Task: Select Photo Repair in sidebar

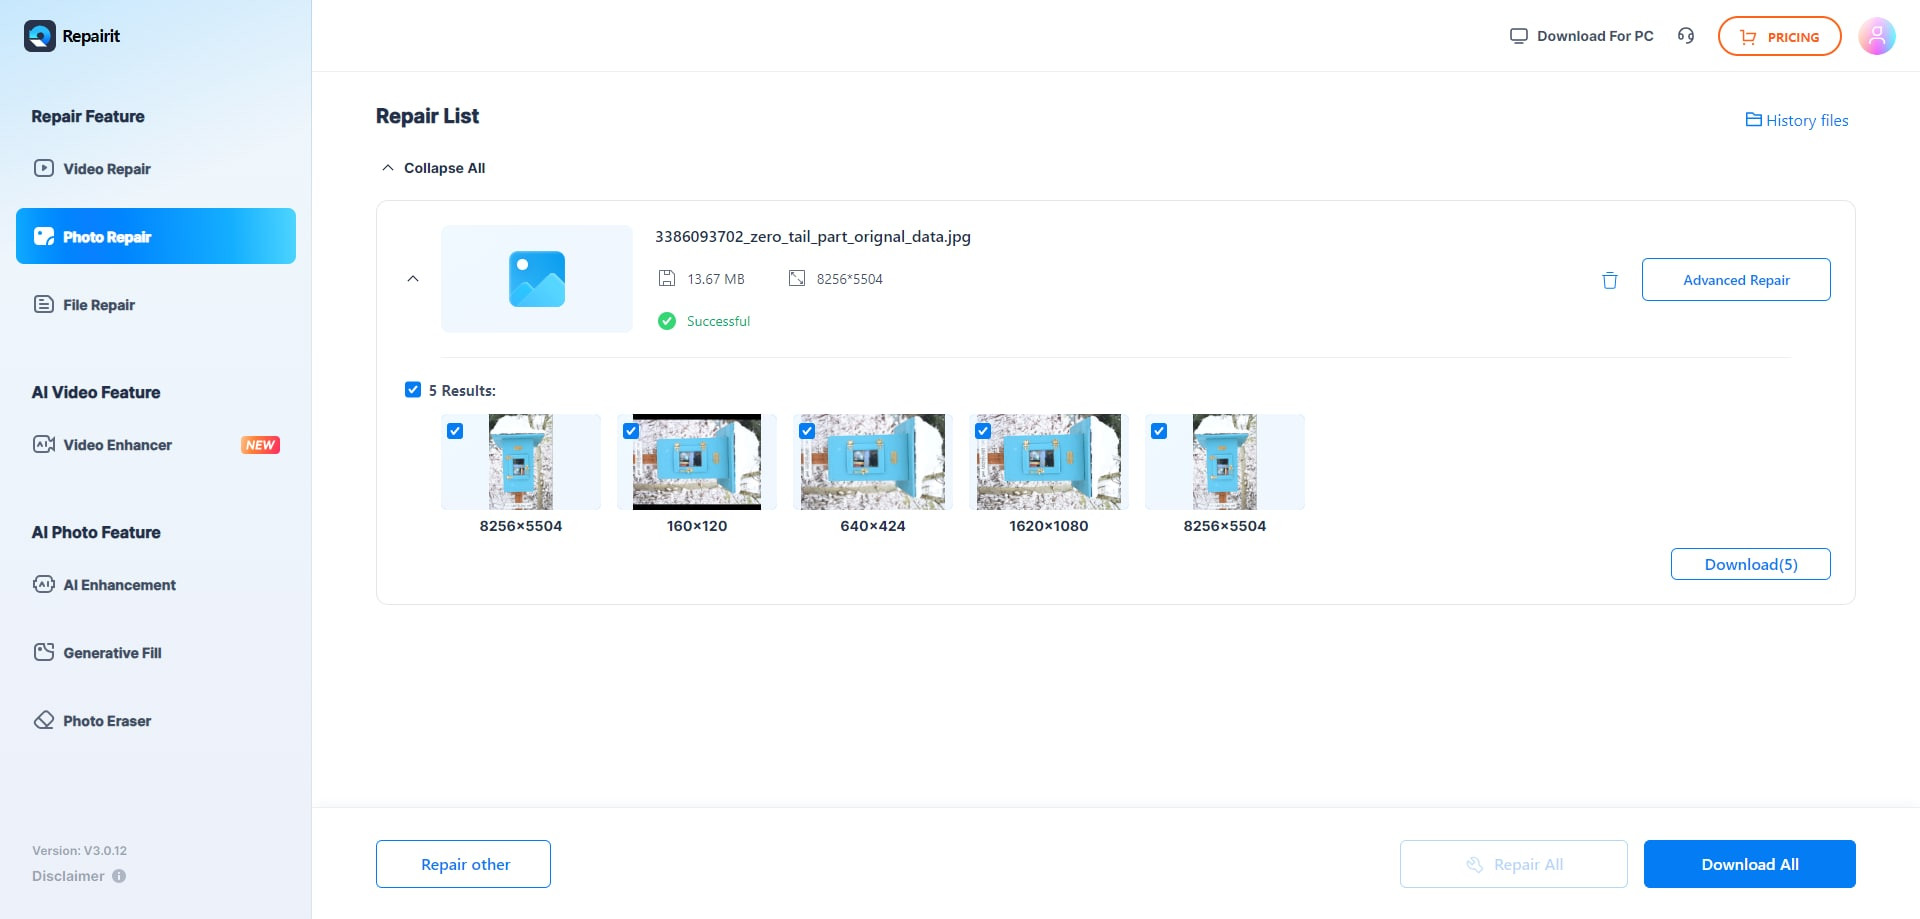Action: click(156, 236)
